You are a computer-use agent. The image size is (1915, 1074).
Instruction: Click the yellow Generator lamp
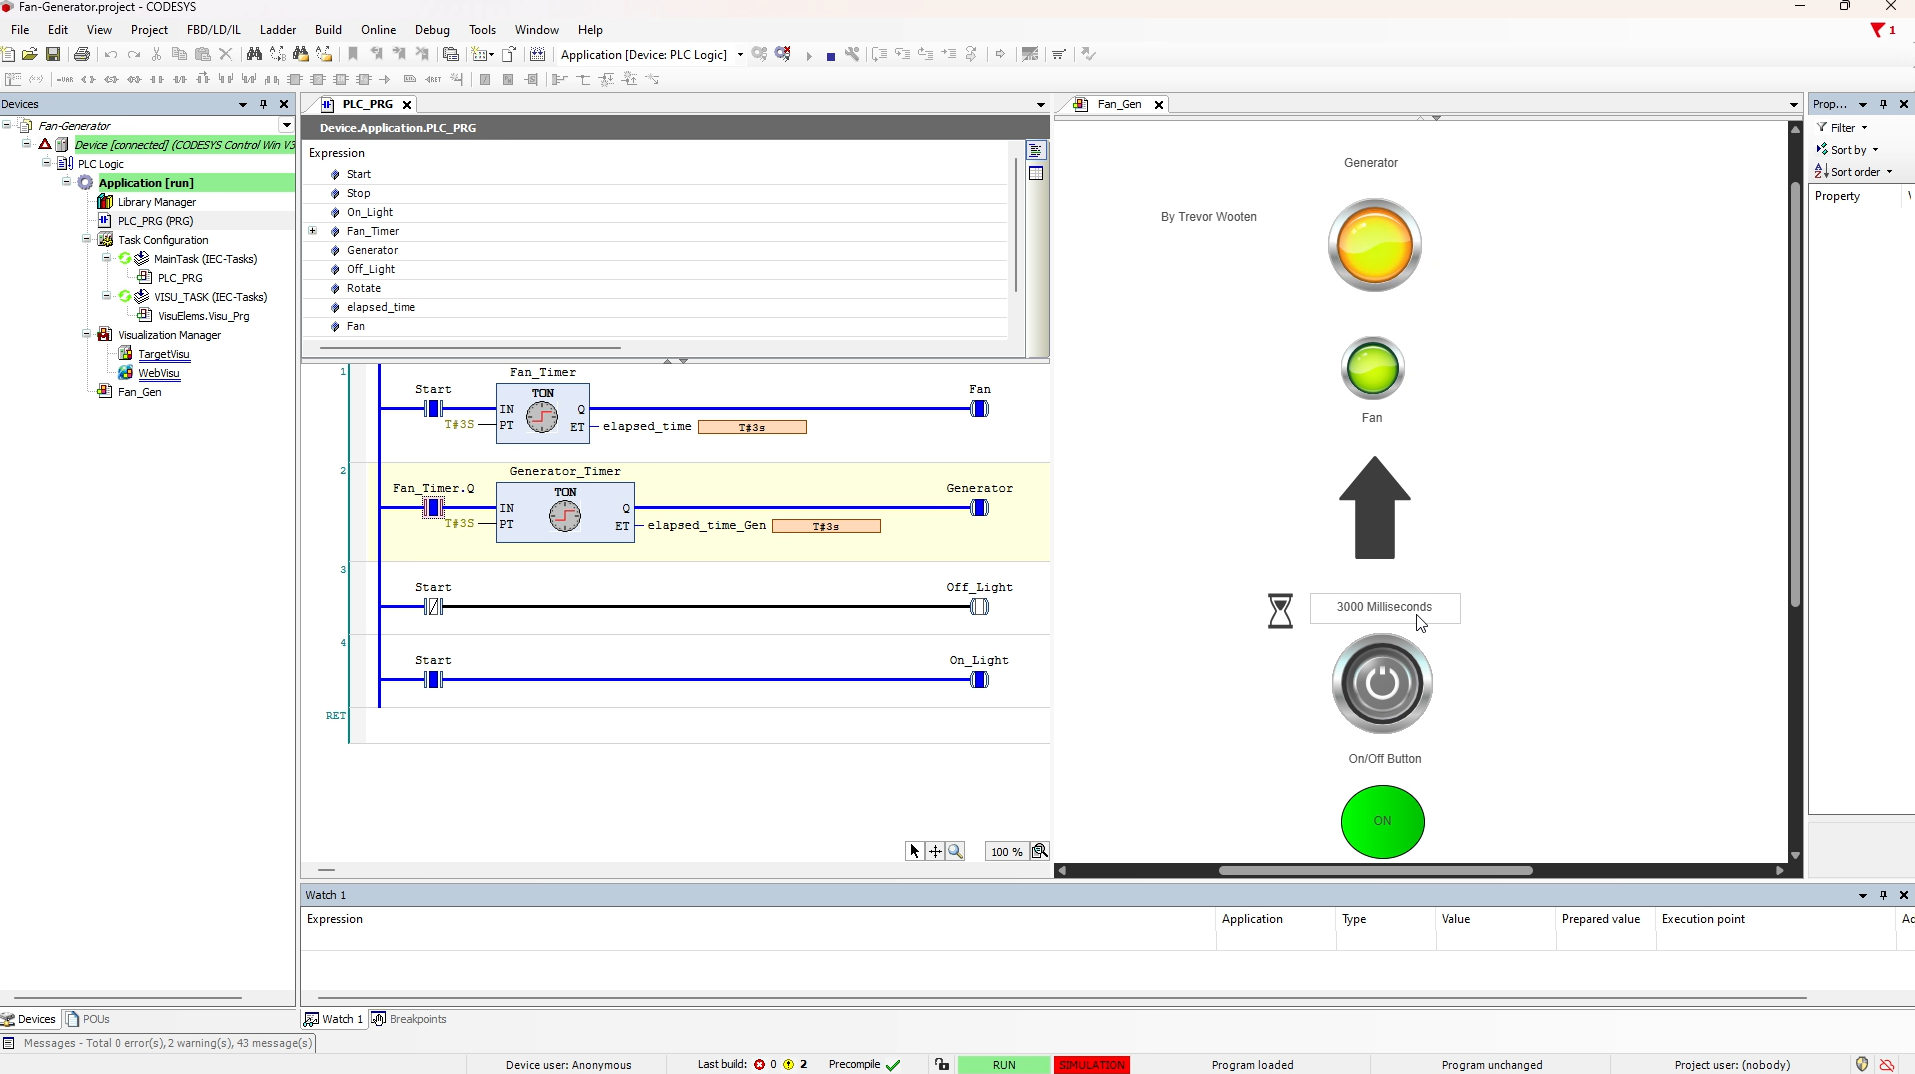point(1374,245)
